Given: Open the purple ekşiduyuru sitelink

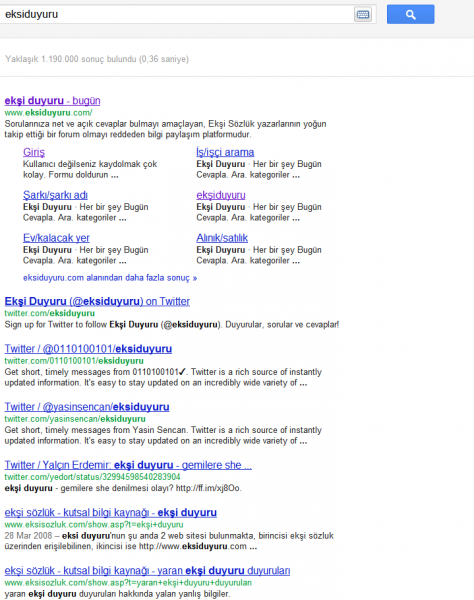Looking at the screenshot, I should coord(221,195).
